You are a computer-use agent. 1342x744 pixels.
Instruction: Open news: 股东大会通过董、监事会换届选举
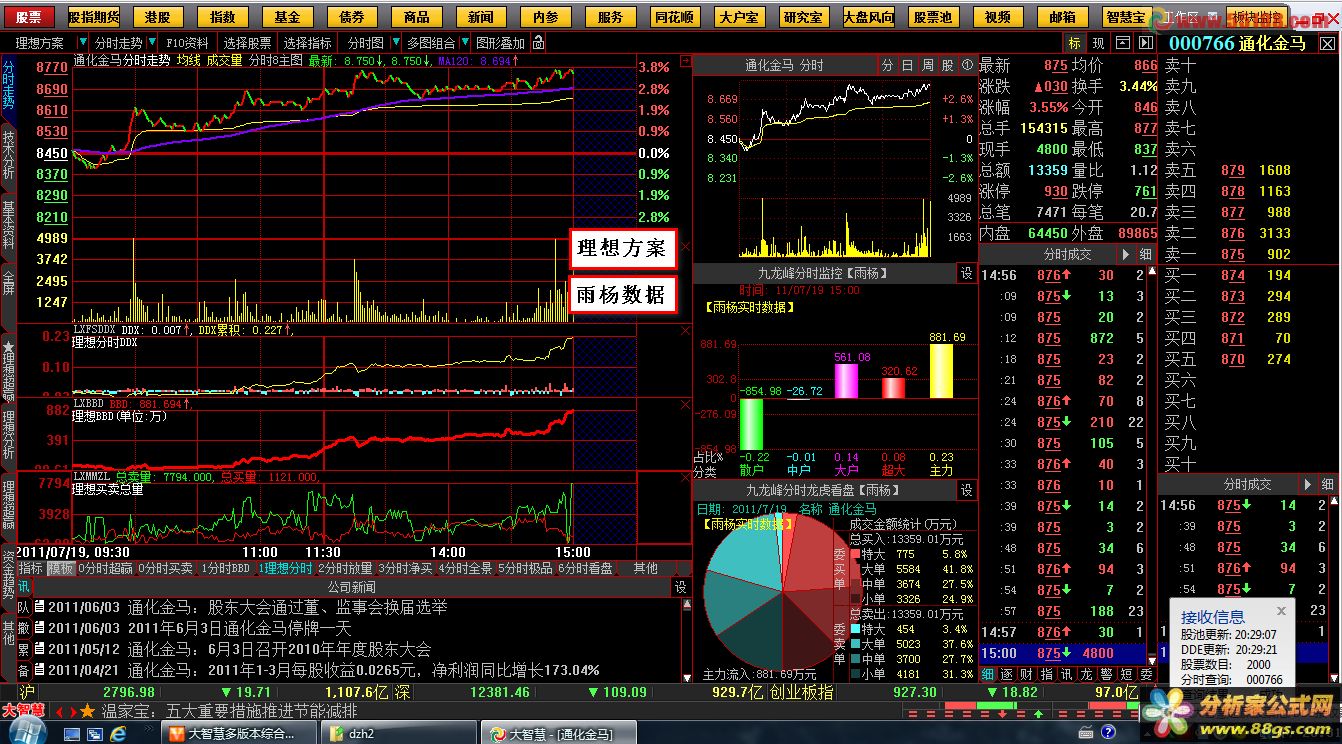(327, 607)
